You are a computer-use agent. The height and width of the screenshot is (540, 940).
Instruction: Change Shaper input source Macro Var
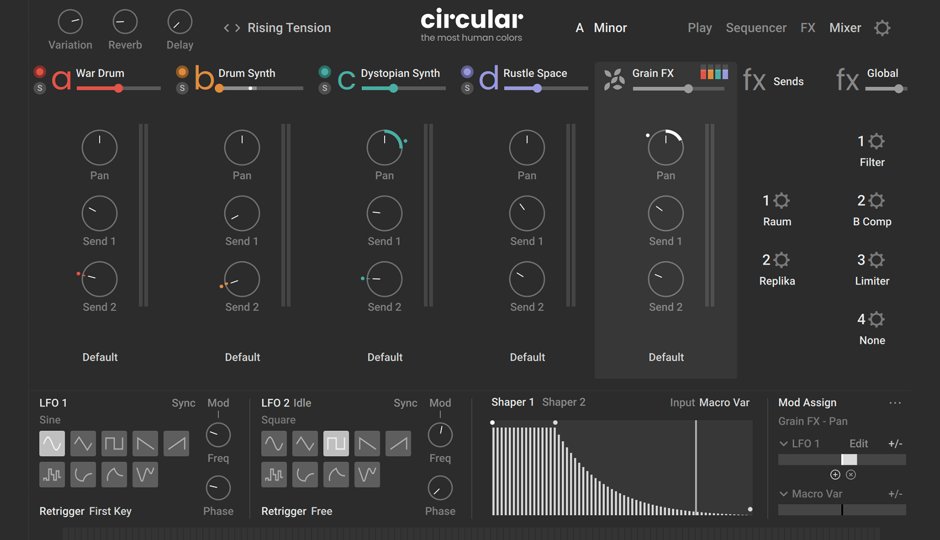[x=724, y=403]
